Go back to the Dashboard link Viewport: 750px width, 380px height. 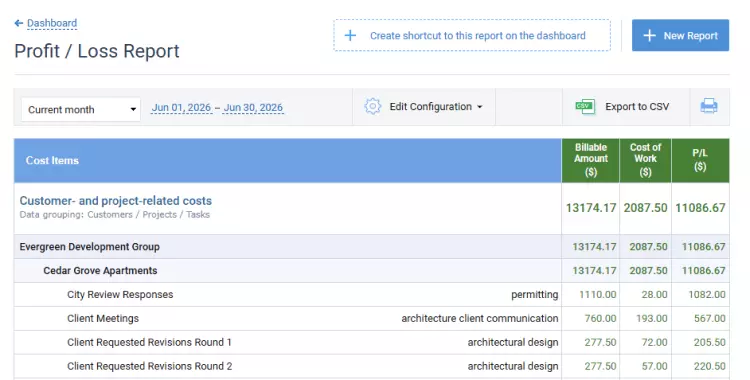[x=52, y=23]
